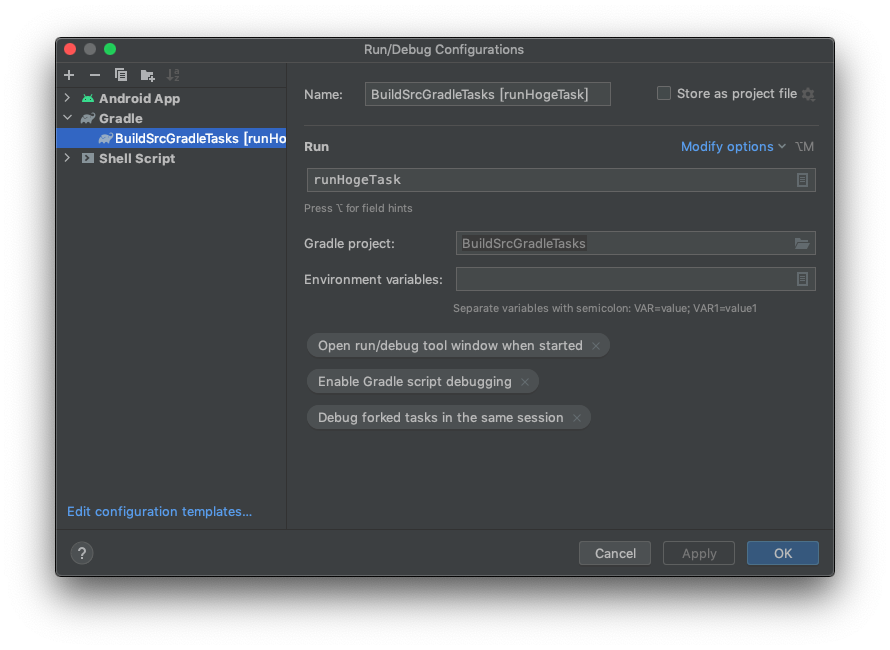This screenshot has height=650, width=890.
Task: Sort configurations alphabetically with the sort icon
Action: pos(173,75)
